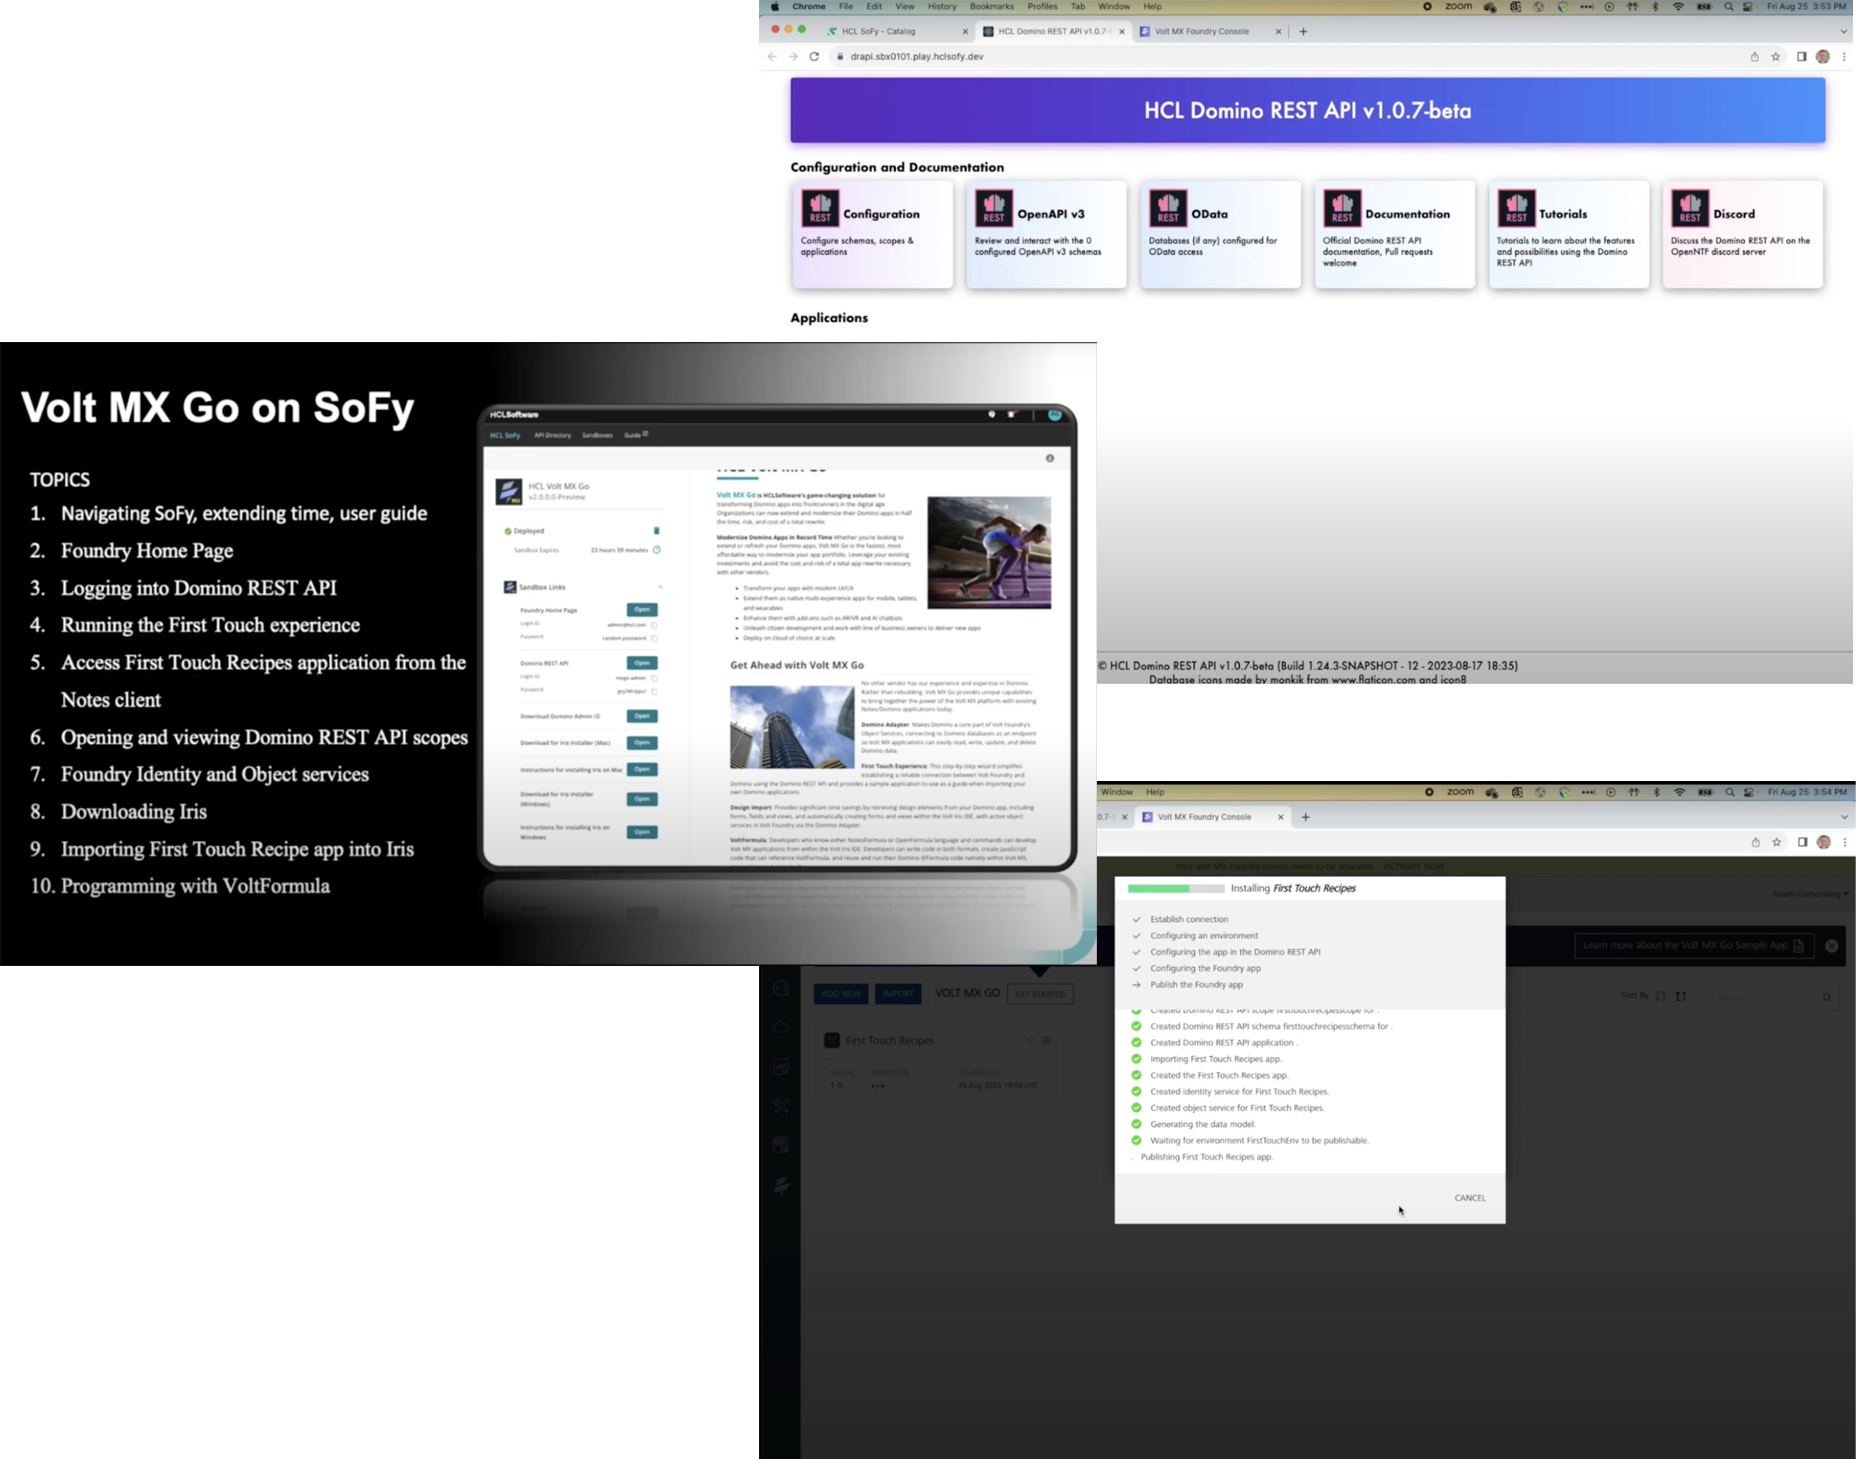Click profile avatar in the Domino REST API window
This screenshot has width=1856, height=1459.
coord(1823,57)
